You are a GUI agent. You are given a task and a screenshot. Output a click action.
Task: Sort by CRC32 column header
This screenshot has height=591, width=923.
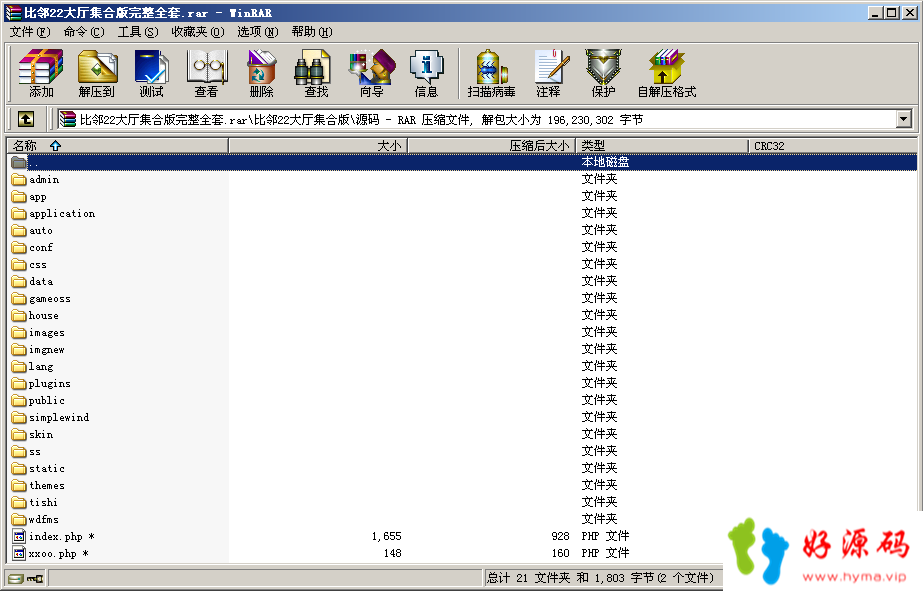click(832, 145)
